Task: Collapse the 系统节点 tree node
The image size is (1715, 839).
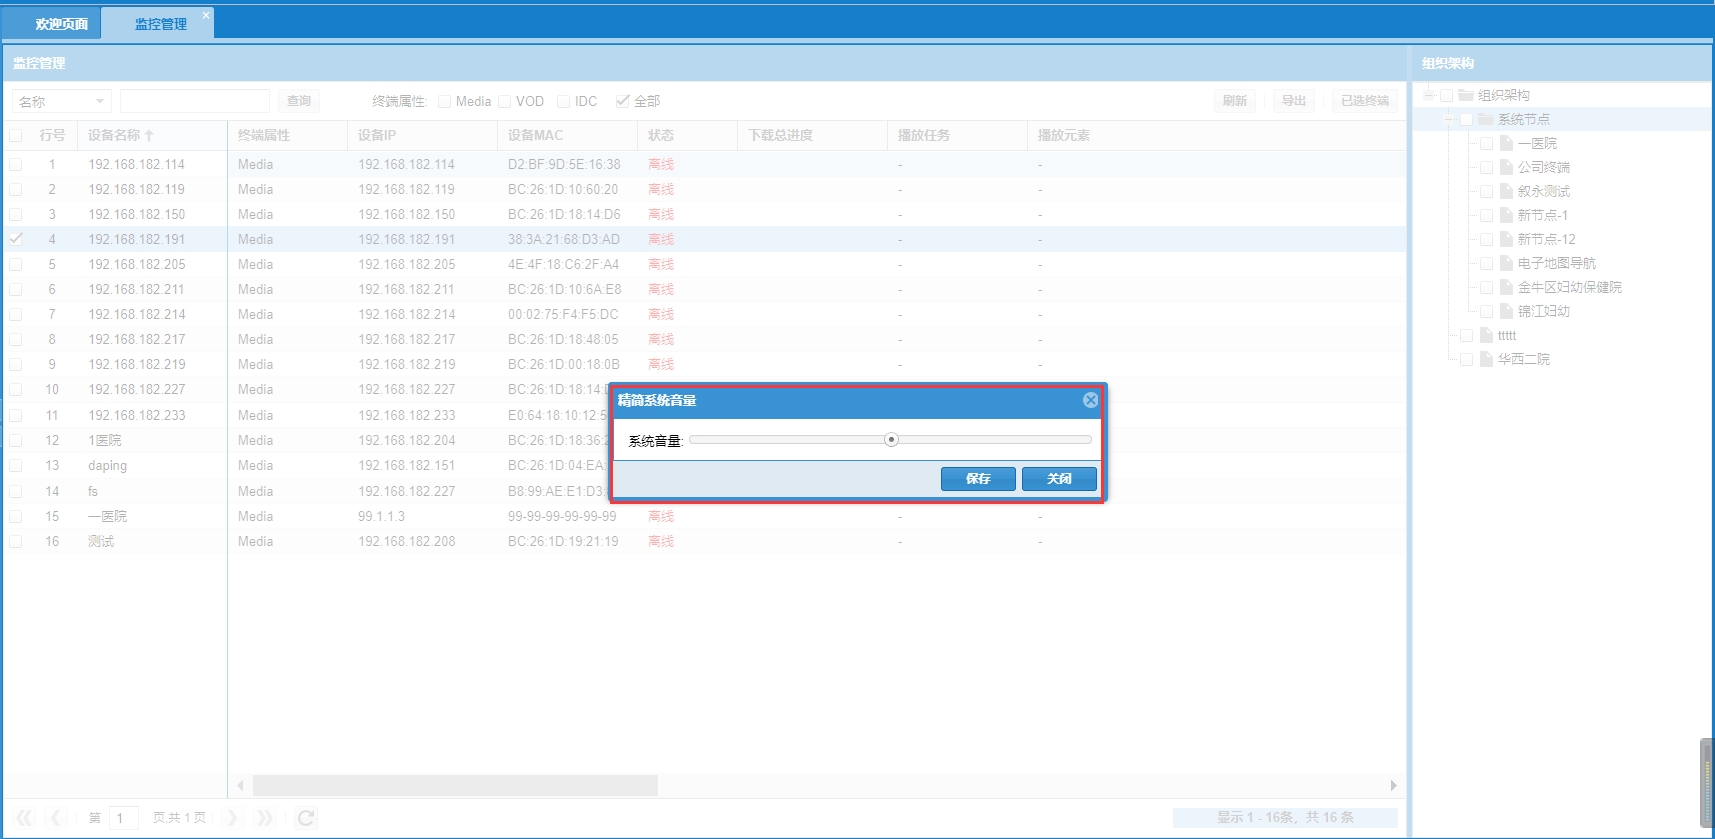Action: click(x=1449, y=119)
